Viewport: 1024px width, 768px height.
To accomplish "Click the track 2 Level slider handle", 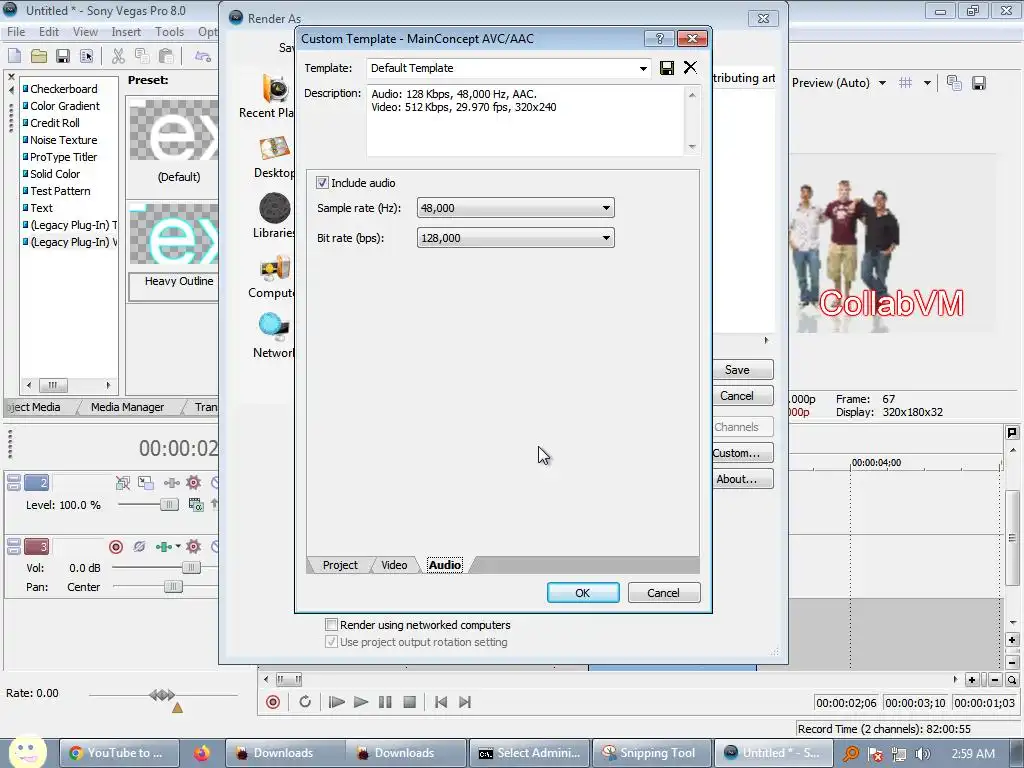I will 168,505.
